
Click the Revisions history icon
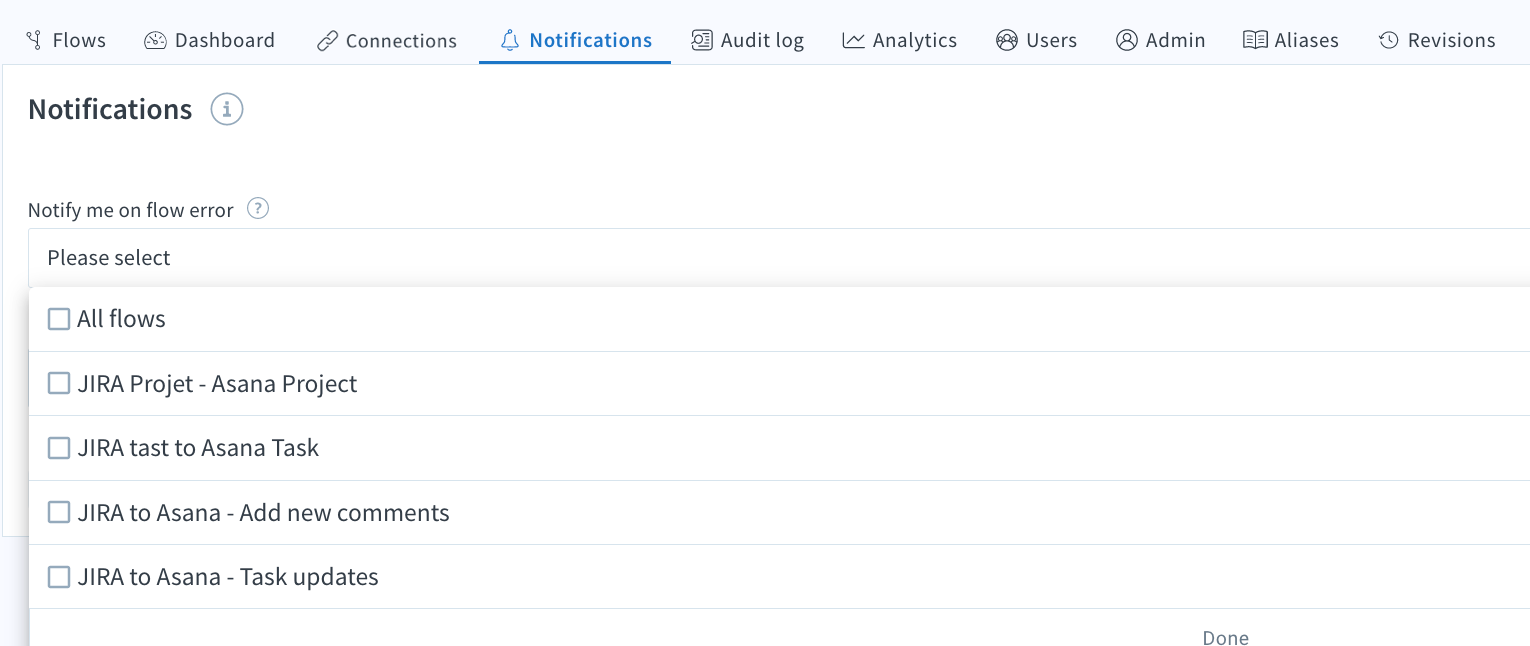click(1388, 41)
